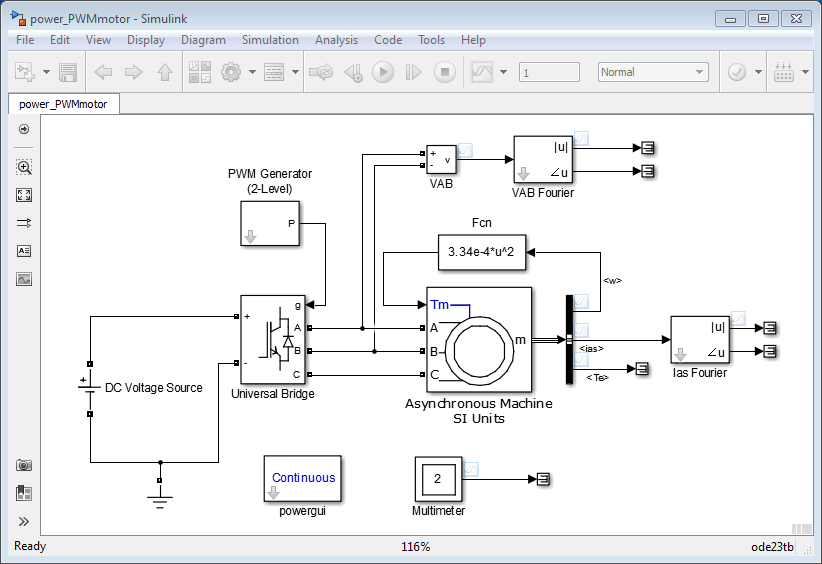Open the Diagram menu
Screen dimensions: 822x564
tap(203, 40)
